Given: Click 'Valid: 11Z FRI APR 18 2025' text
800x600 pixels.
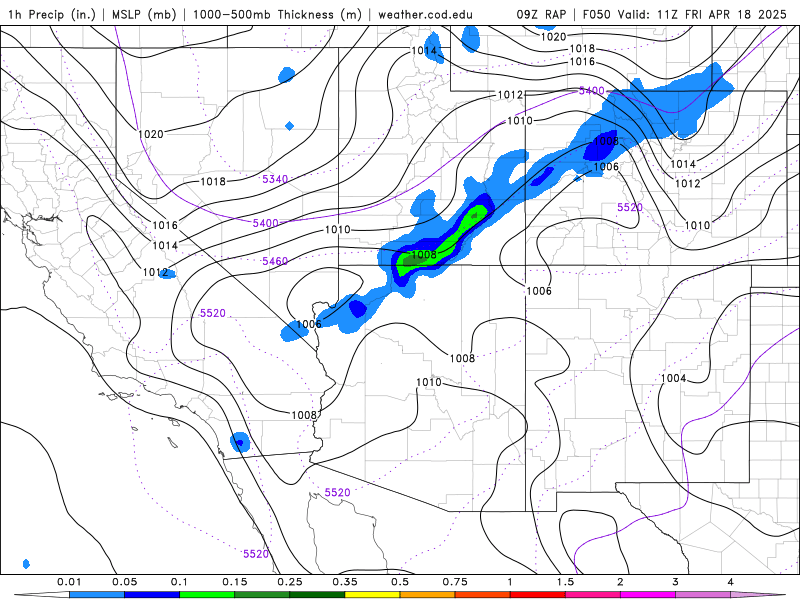Looking at the screenshot, I should (x=702, y=14).
